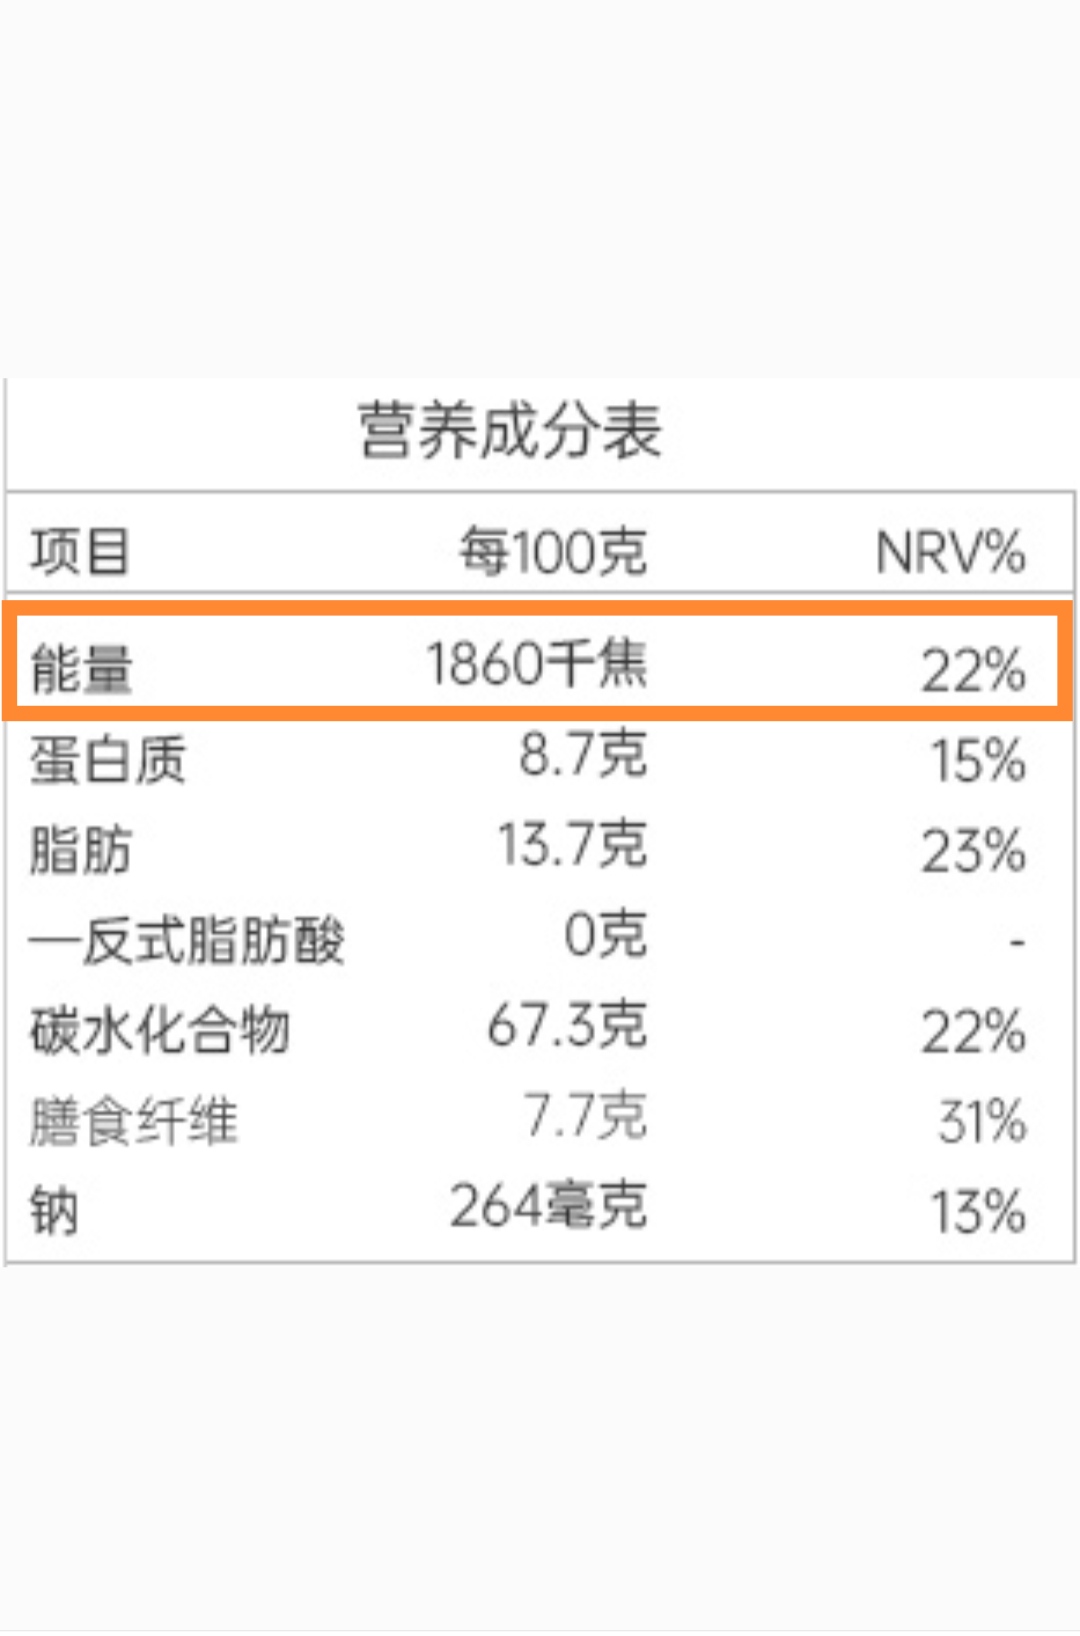The width and height of the screenshot is (1080, 1636).
Task: Select the highlighted 能量 row label
Action: pyautogui.click(x=81, y=669)
